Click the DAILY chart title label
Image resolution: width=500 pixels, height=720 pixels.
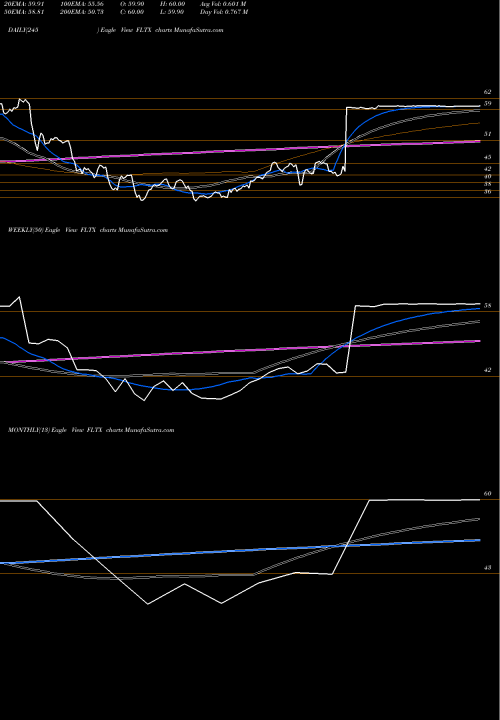[116, 30]
